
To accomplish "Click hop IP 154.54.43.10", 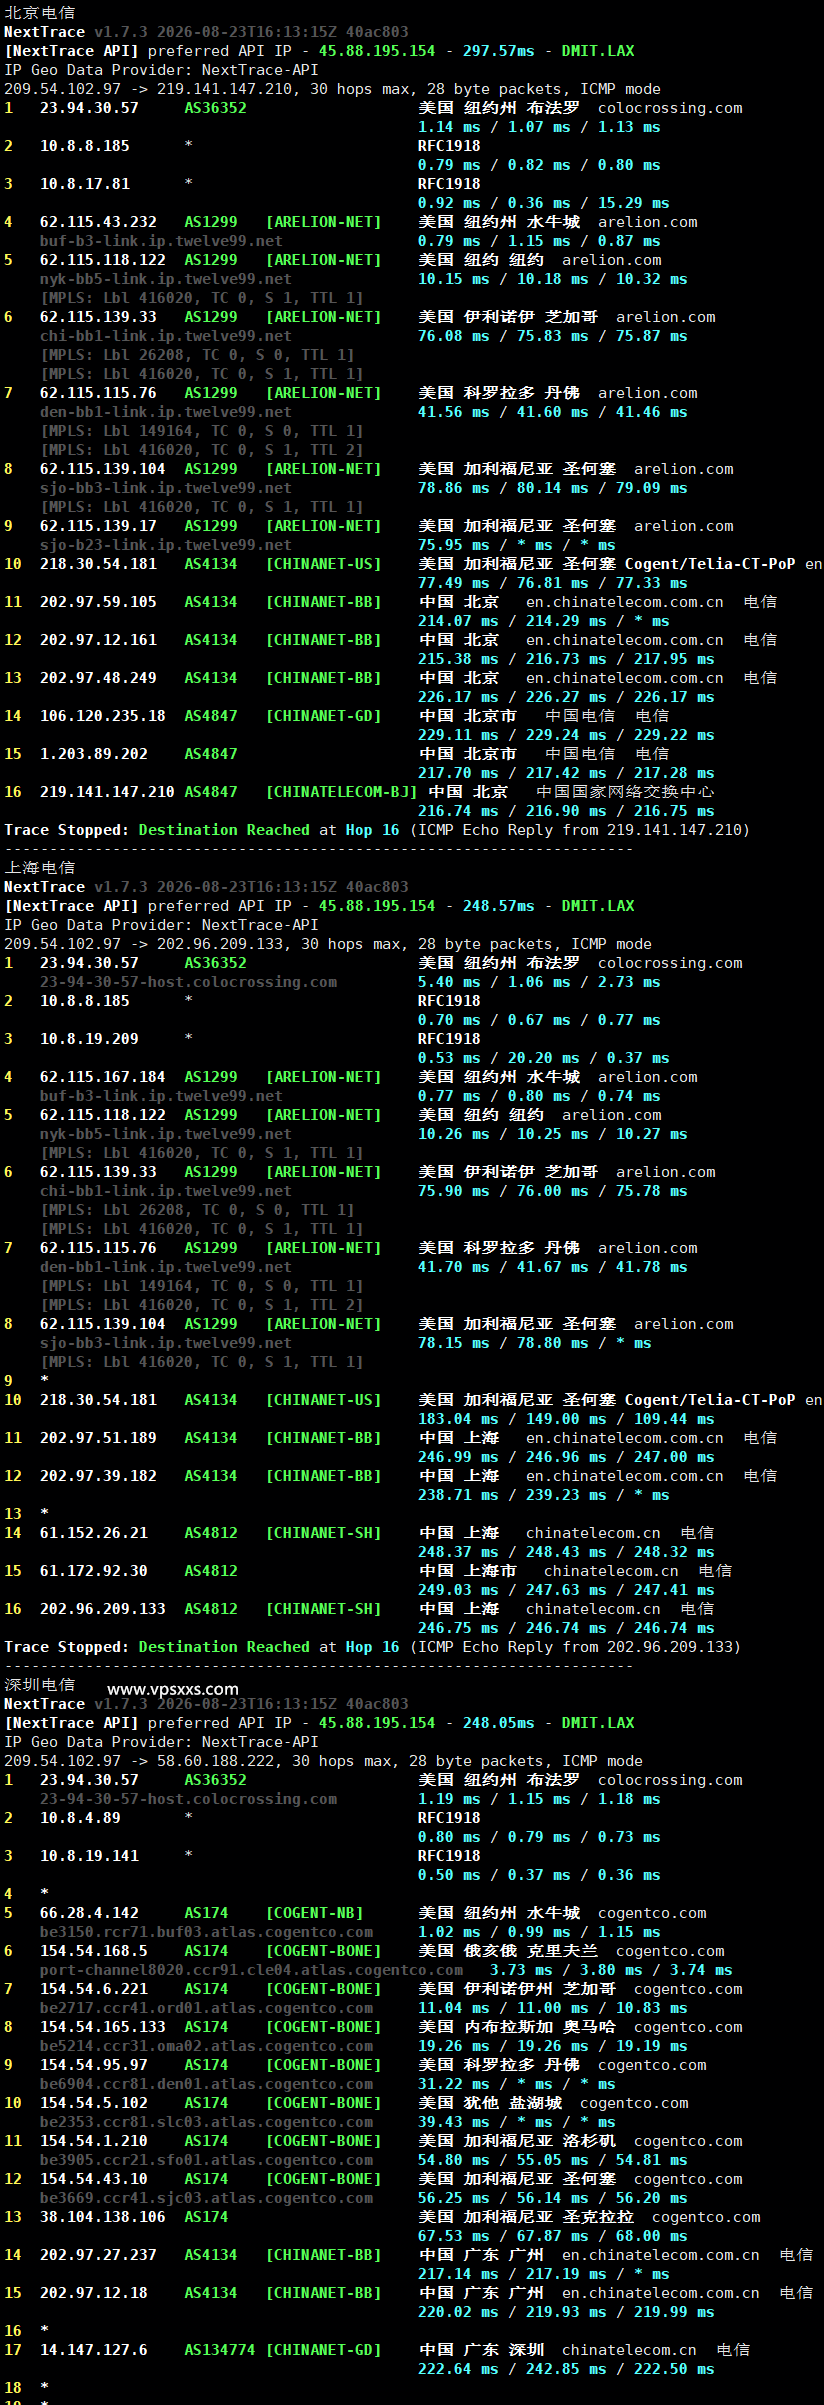I will point(94,2179).
